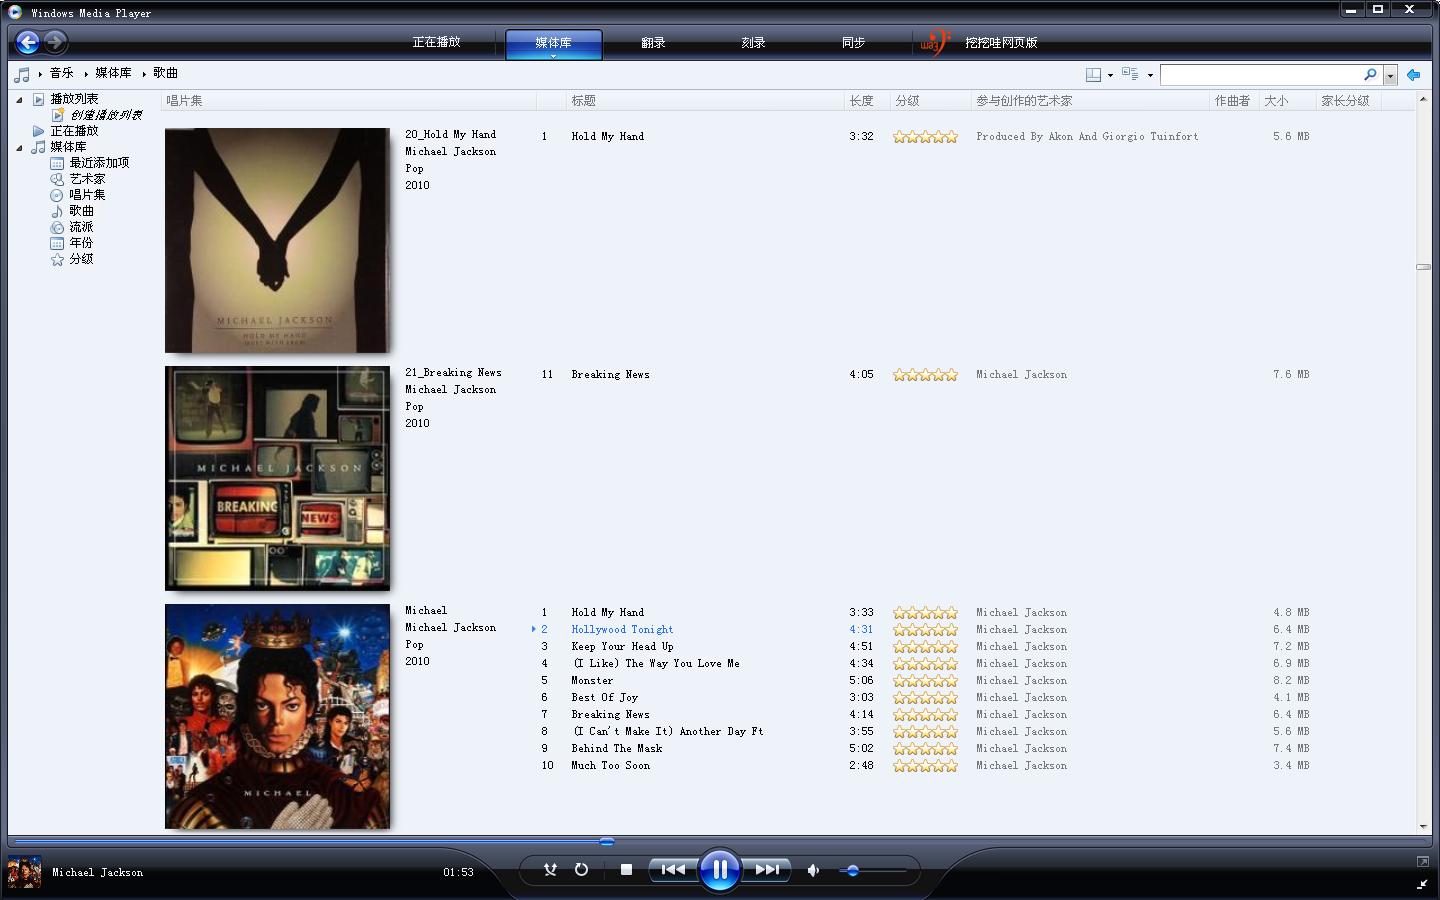1440x900 pixels.
Task: Switch to the 翻录 (Rip) tab
Action: (653, 43)
